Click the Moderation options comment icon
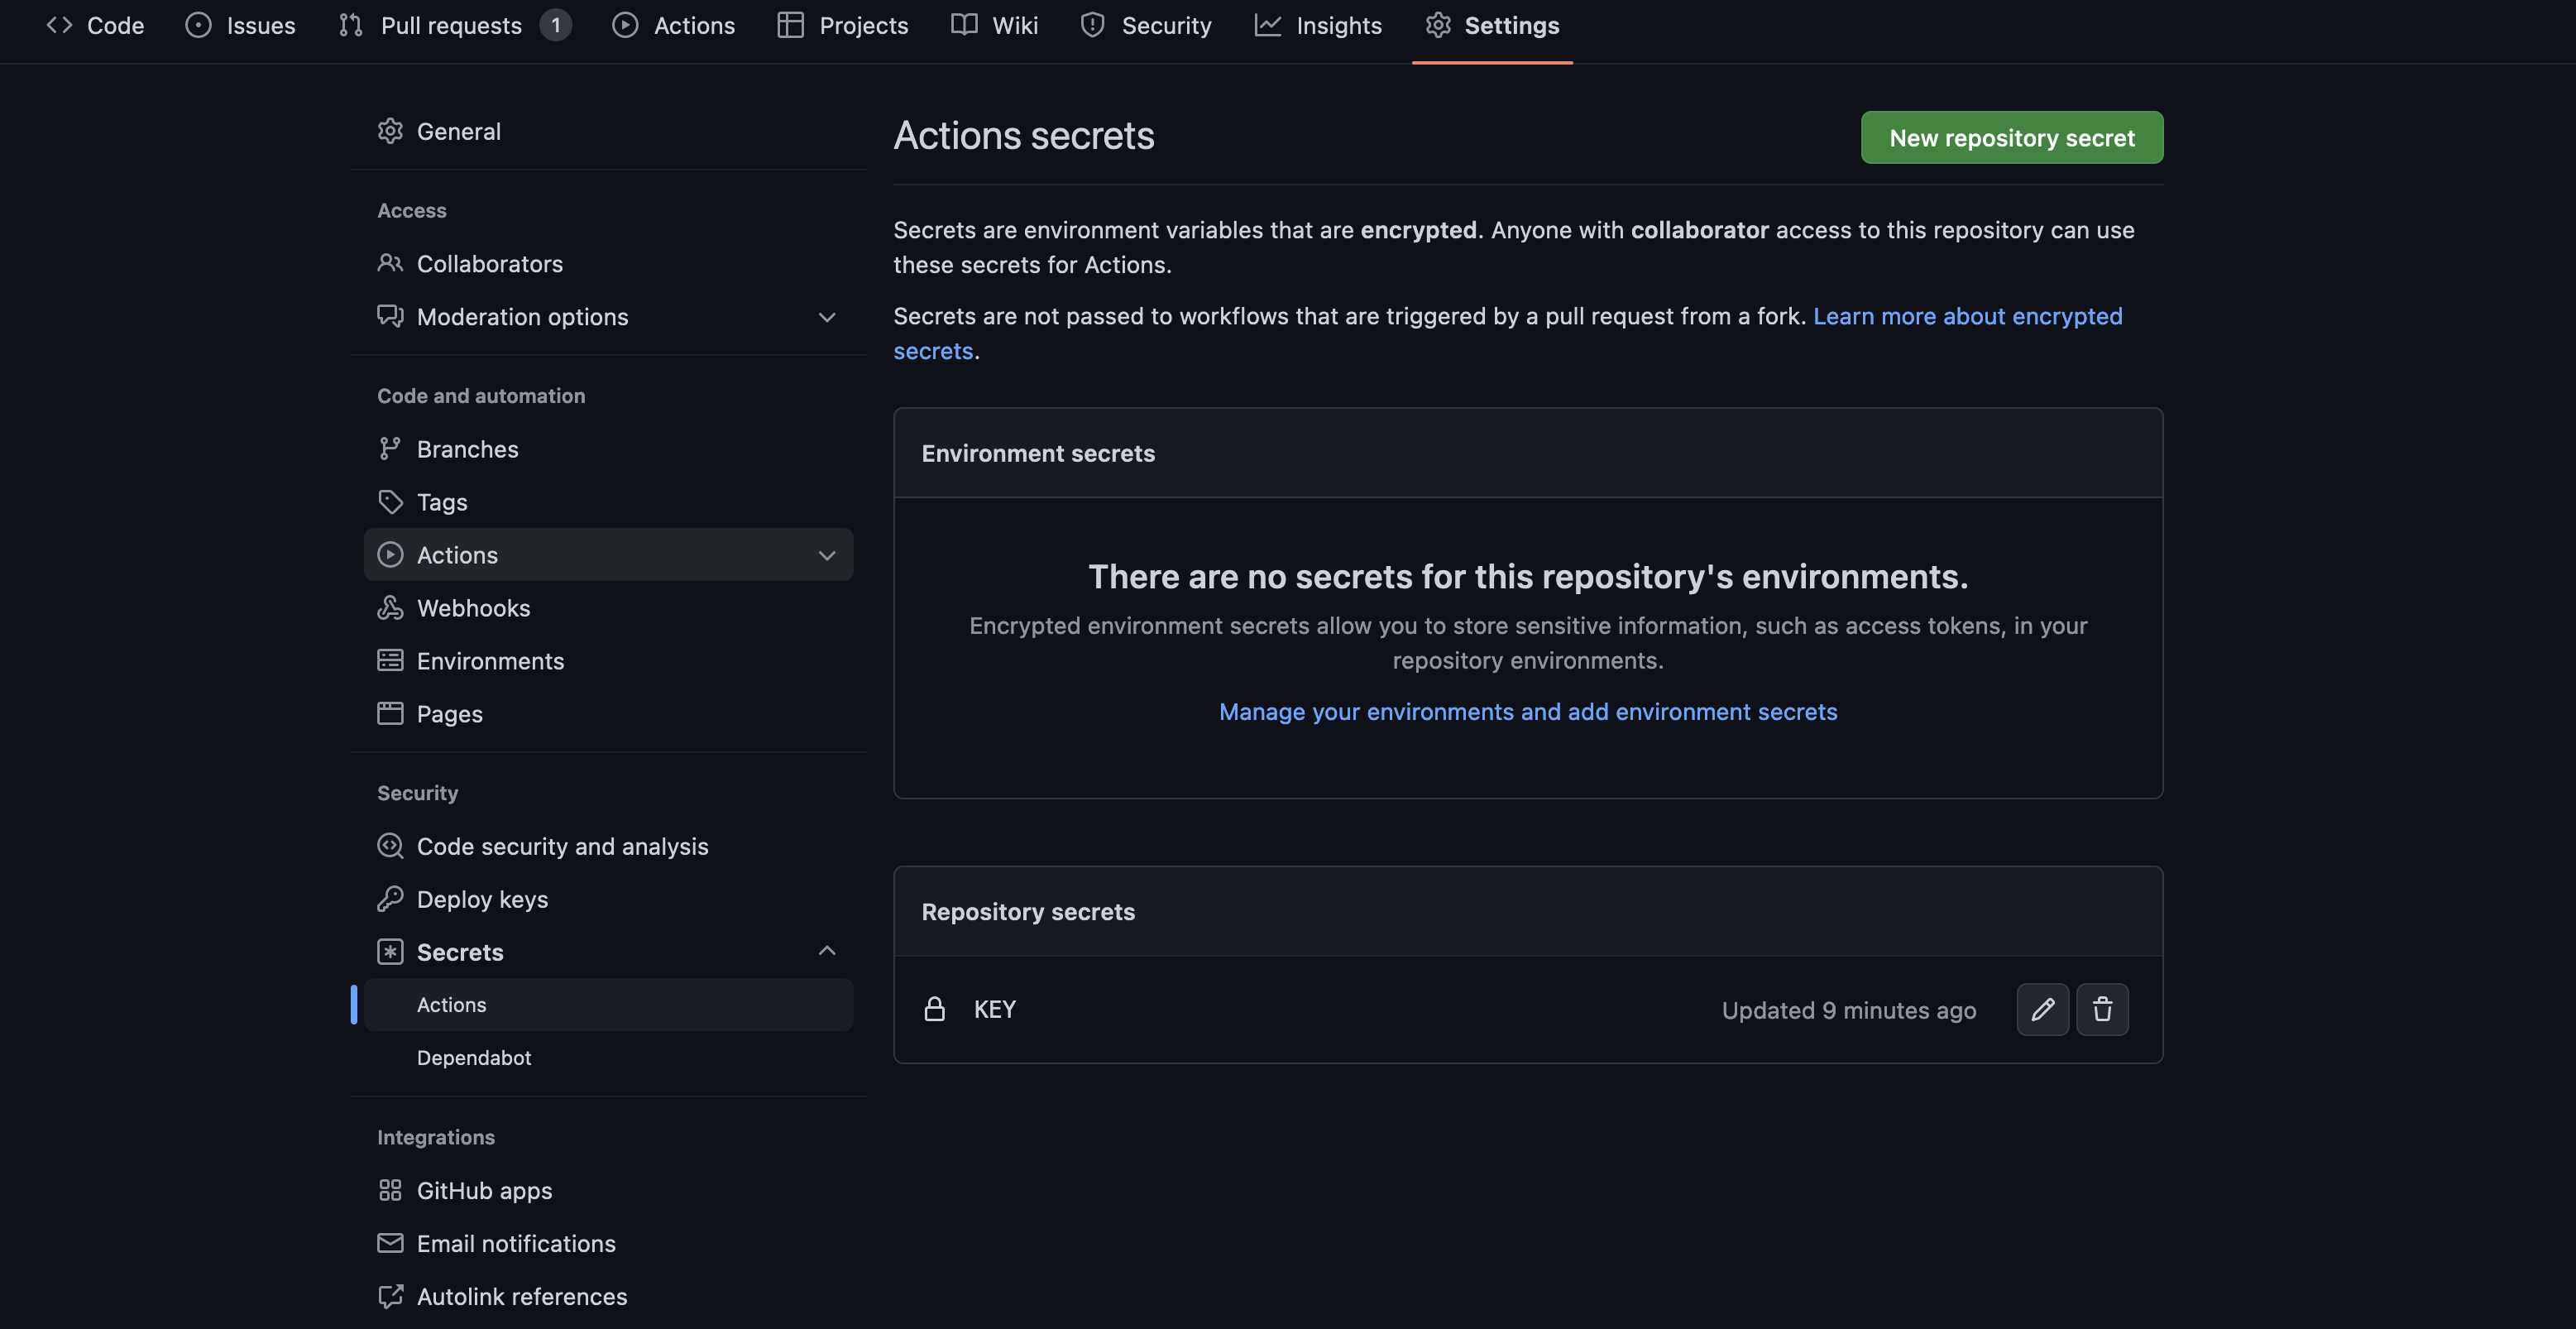This screenshot has height=1329, width=2576. point(390,316)
